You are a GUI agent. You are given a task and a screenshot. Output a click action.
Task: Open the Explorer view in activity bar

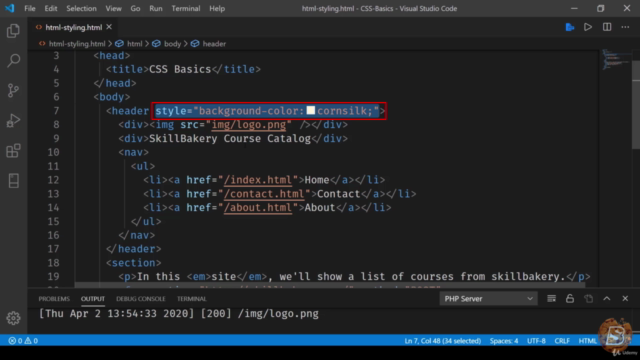click(x=13, y=31)
